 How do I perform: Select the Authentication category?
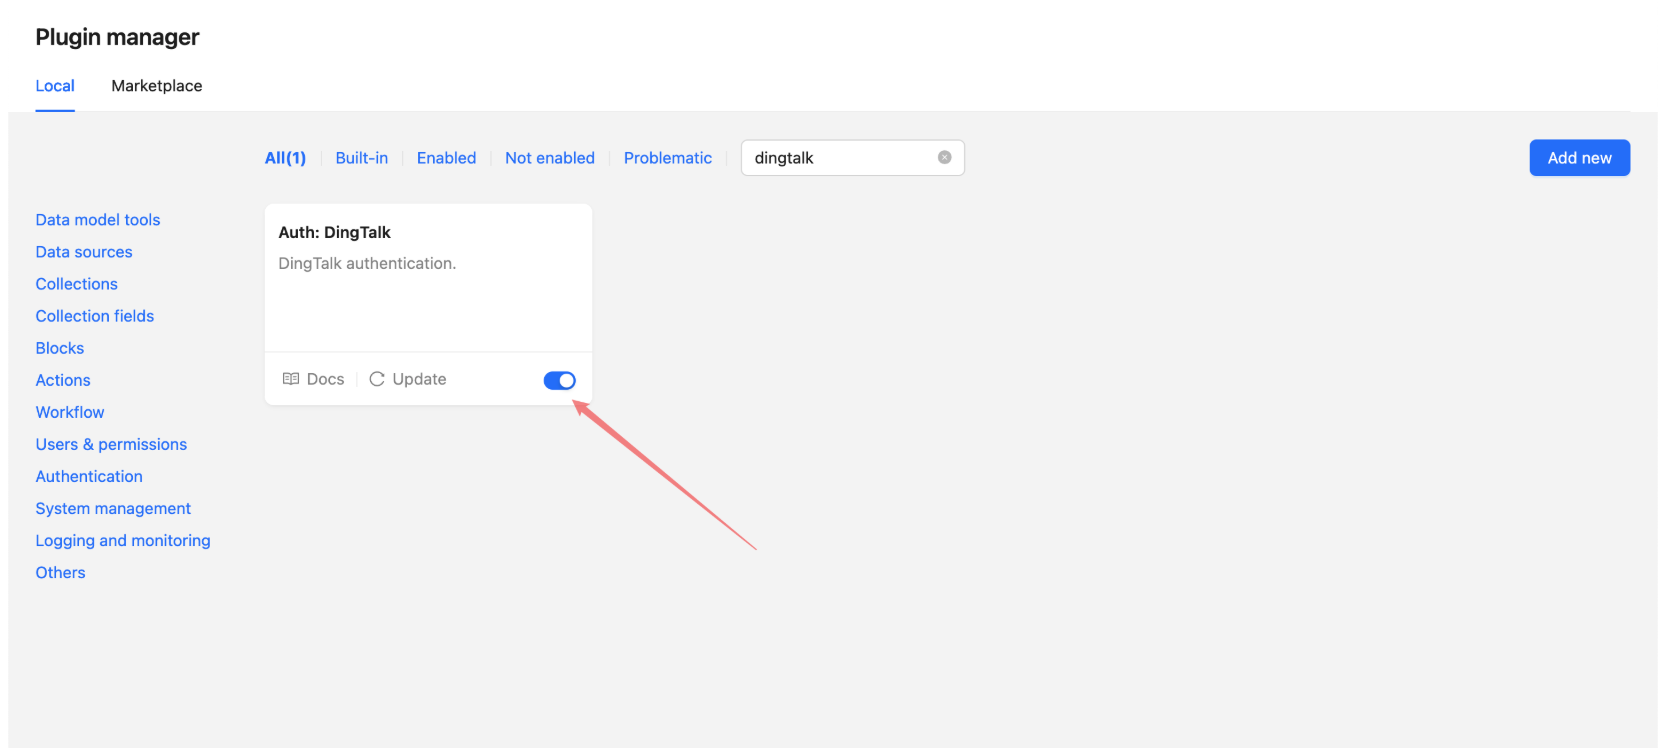click(89, 476)
